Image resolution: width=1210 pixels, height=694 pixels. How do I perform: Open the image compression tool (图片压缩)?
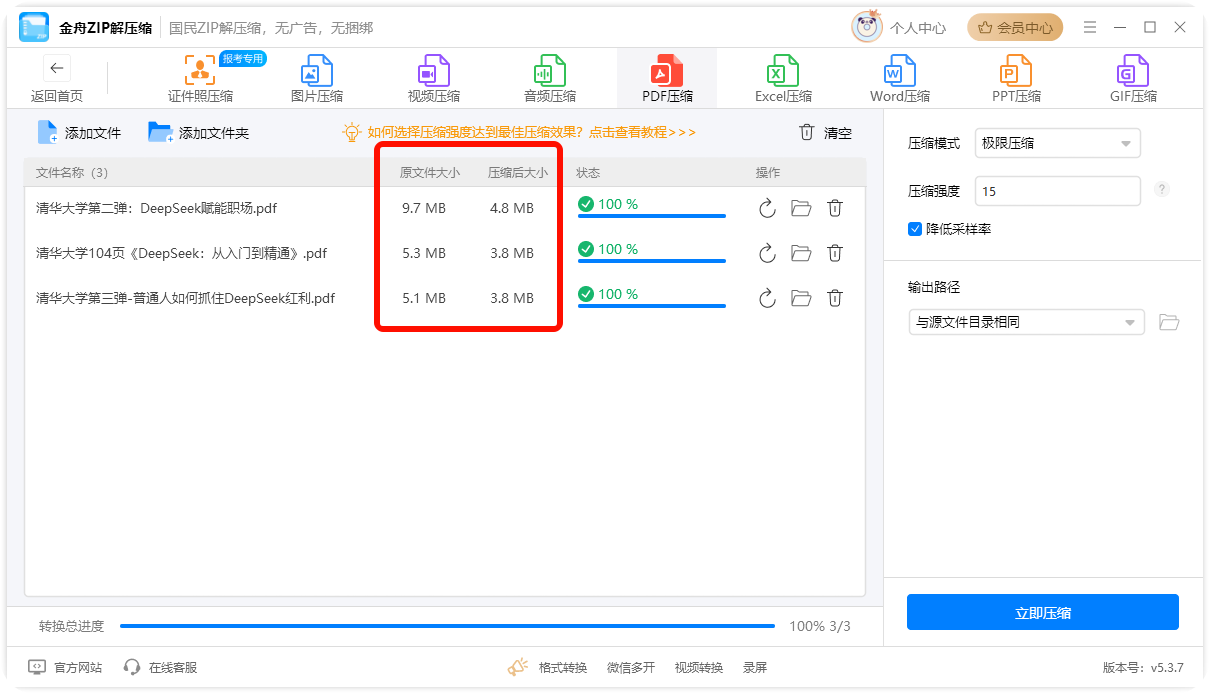(x=317, y=79)
